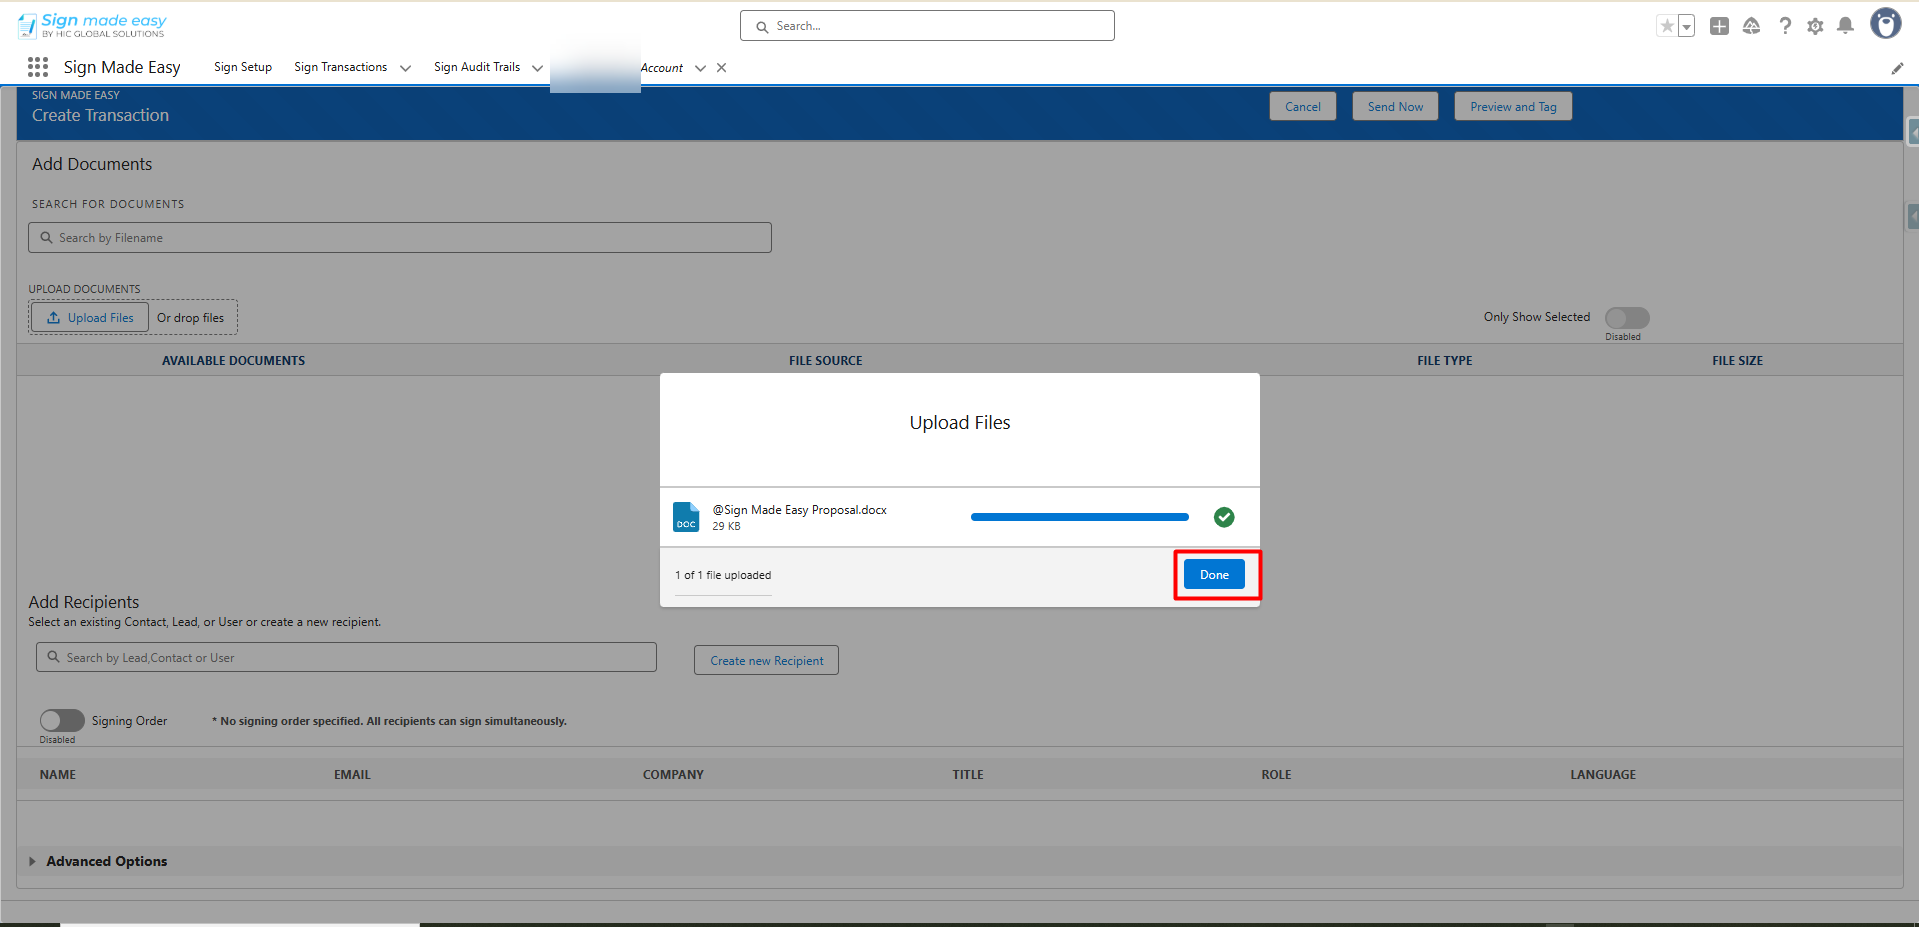This screenshot has width=1919, height=927.
Task: Open the favorites list dropdown arrow
Action: click(1686, 26)
